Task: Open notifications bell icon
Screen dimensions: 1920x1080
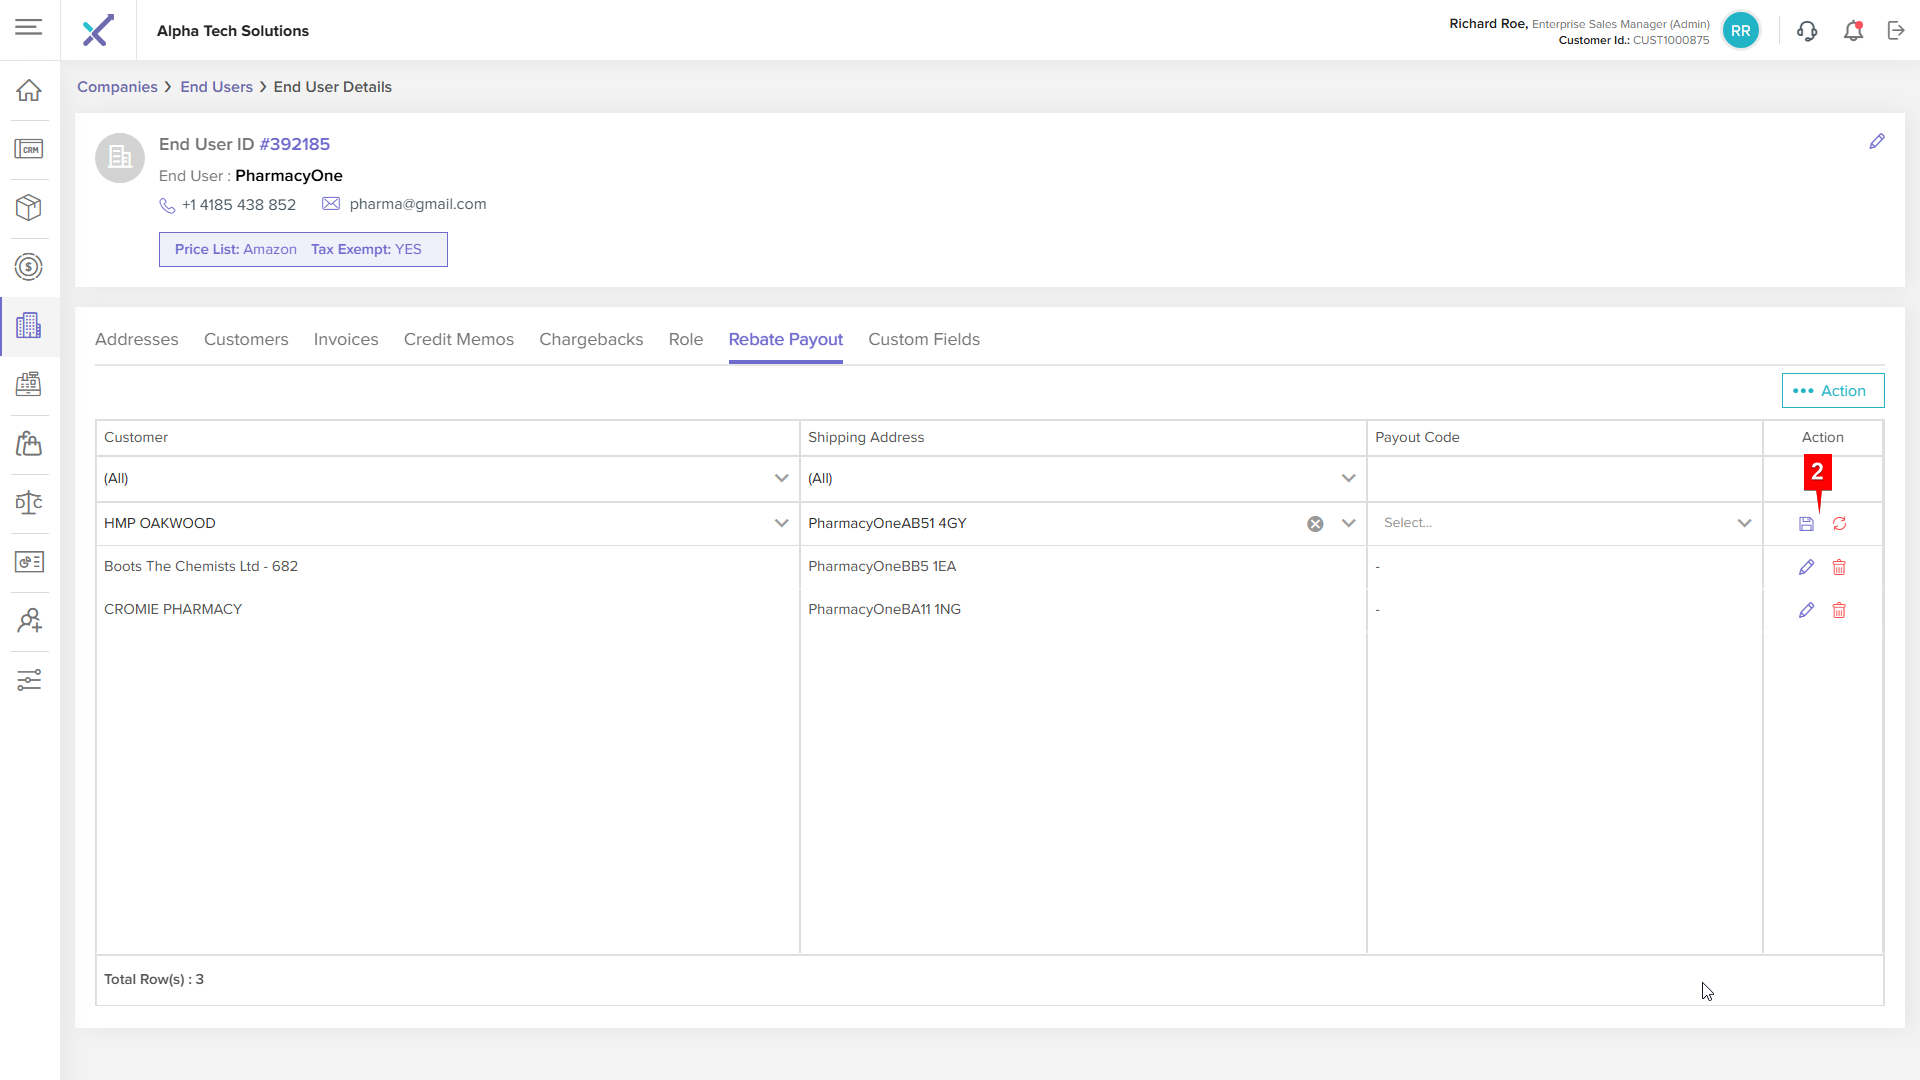Action: pyautogui.click(x=1853, y=31)
